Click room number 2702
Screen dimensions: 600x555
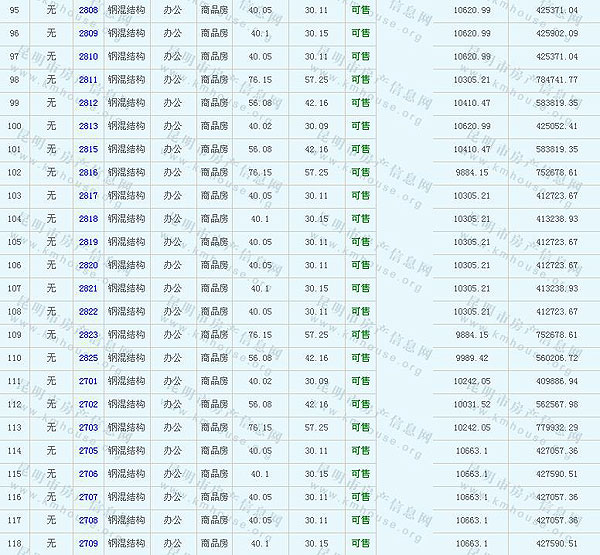(88, 404)
